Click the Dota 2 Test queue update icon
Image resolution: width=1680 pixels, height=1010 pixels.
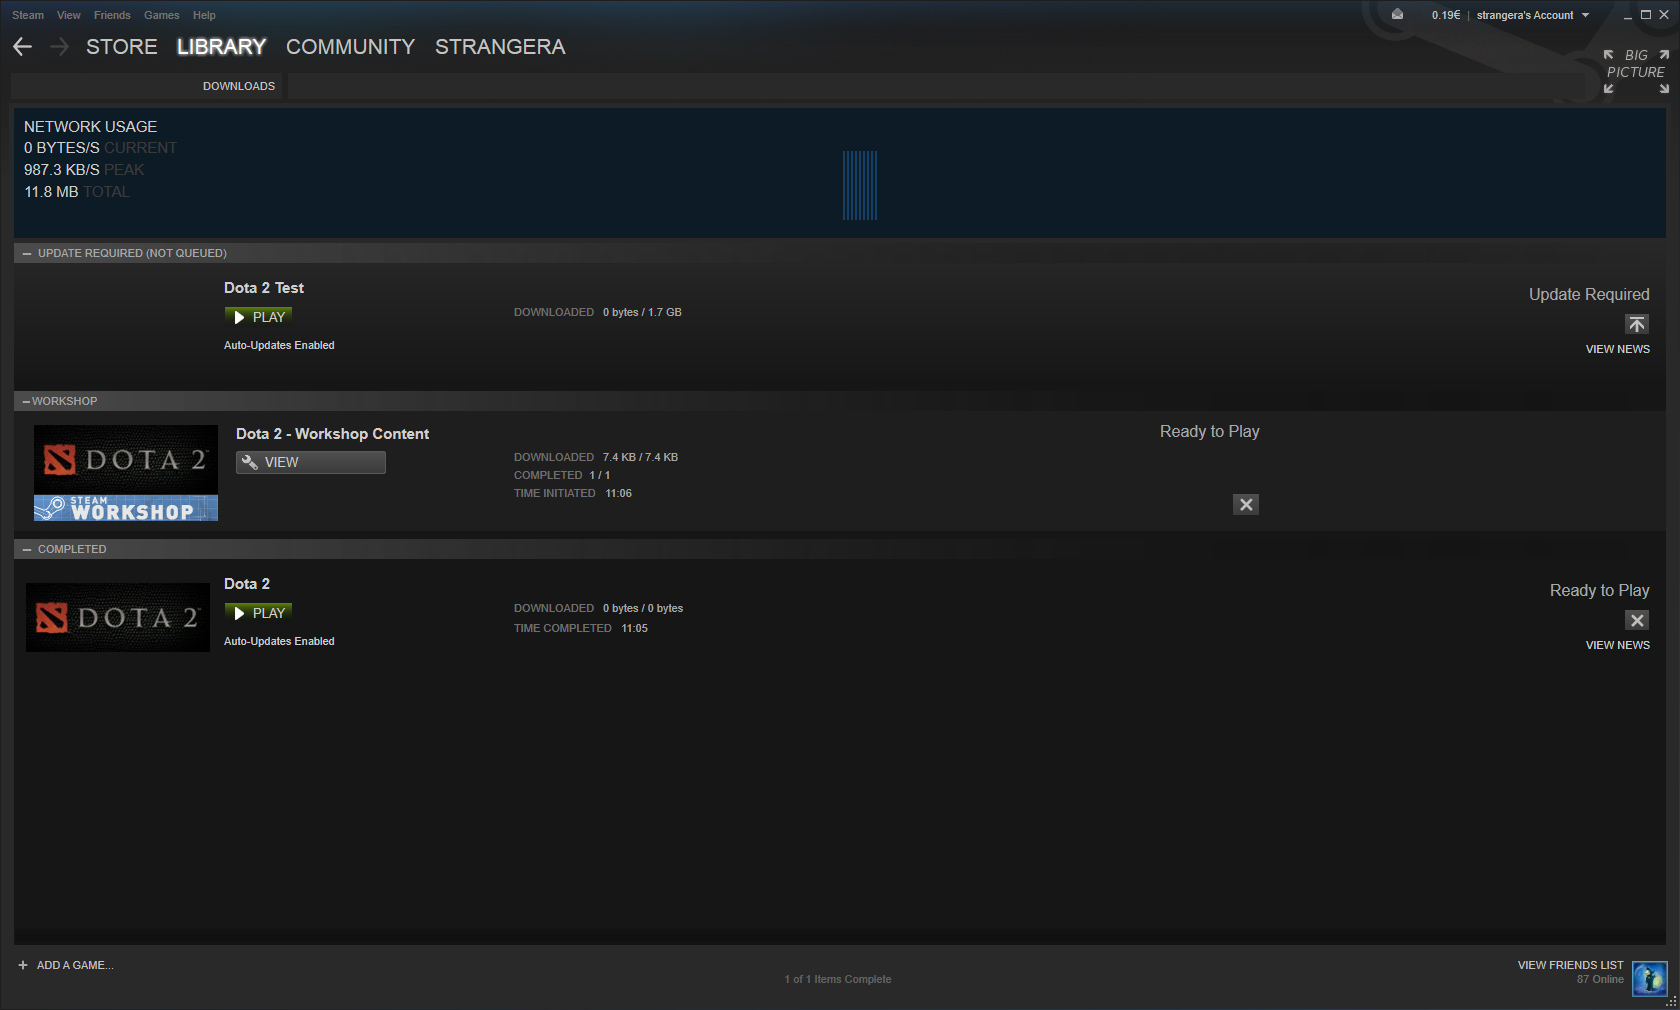[x=1636, y=324]
